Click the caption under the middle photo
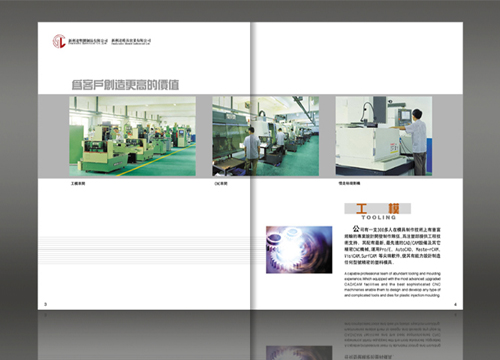This screenshot has width=500, height=360. pos(221,184)
